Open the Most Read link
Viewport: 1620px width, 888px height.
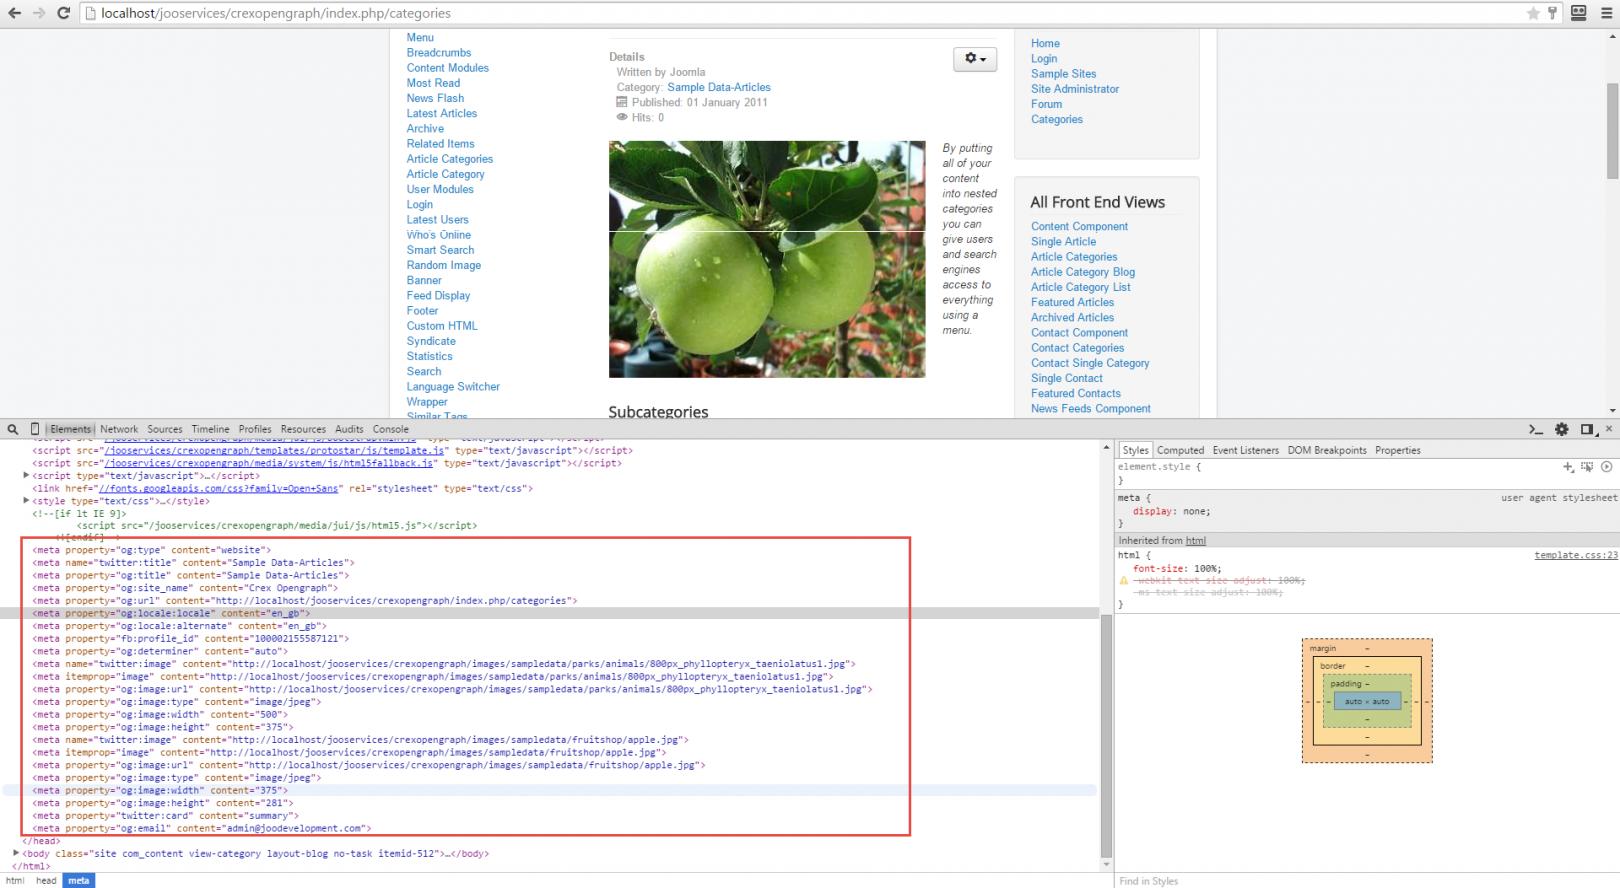[x=433, y=83]
